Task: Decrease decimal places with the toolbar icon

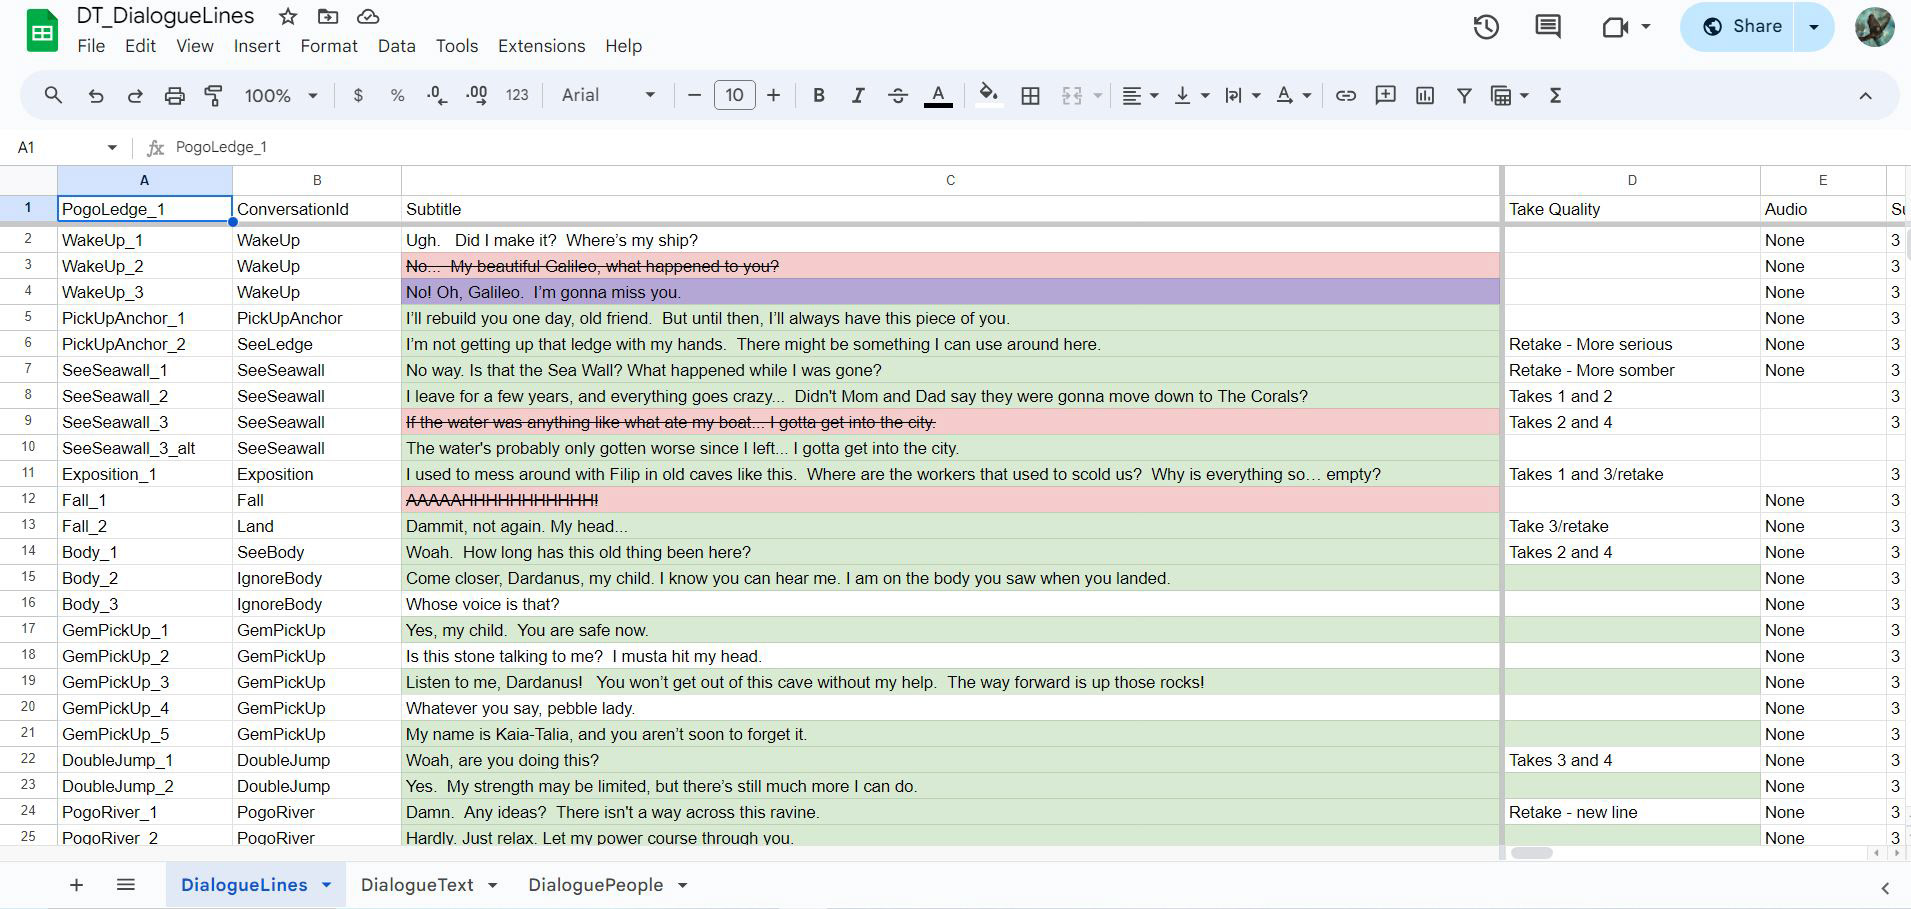Action: coord(435,95)
